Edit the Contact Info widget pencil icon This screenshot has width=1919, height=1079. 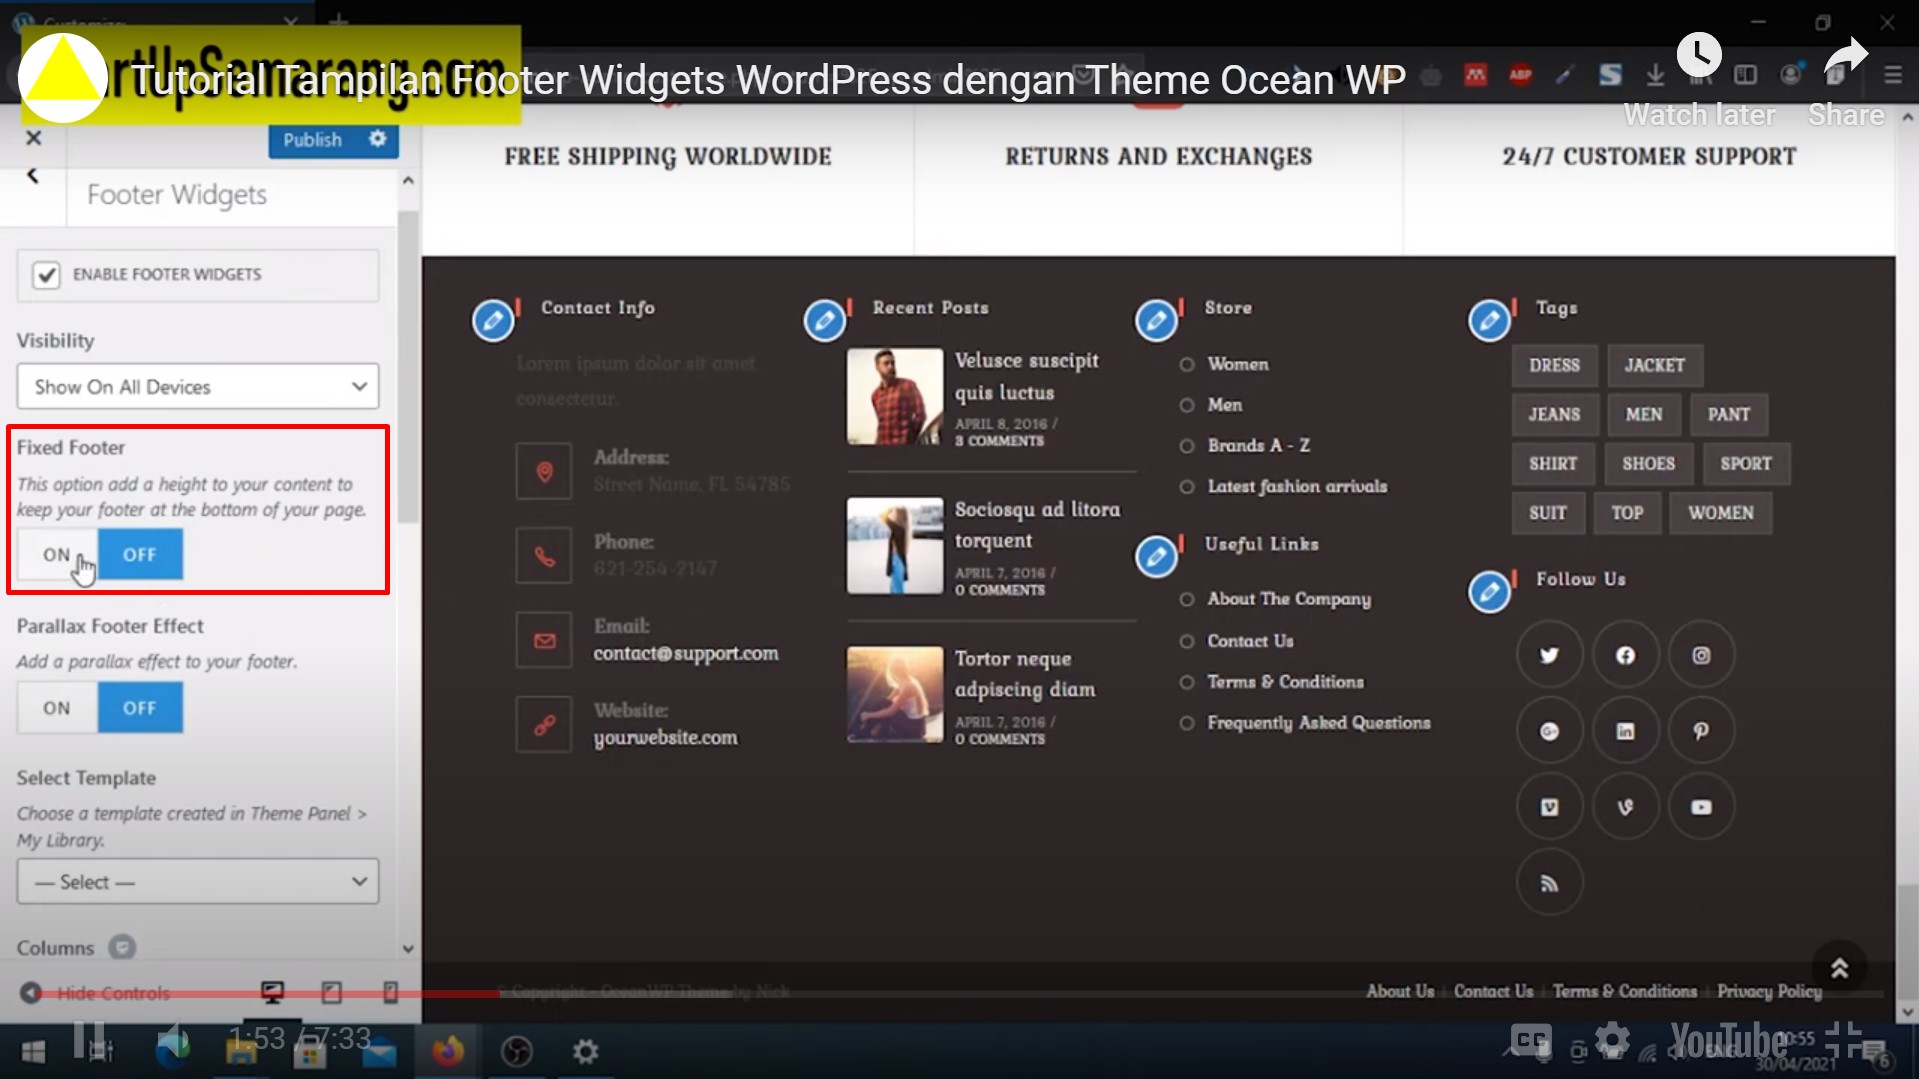tap(493, 321)
